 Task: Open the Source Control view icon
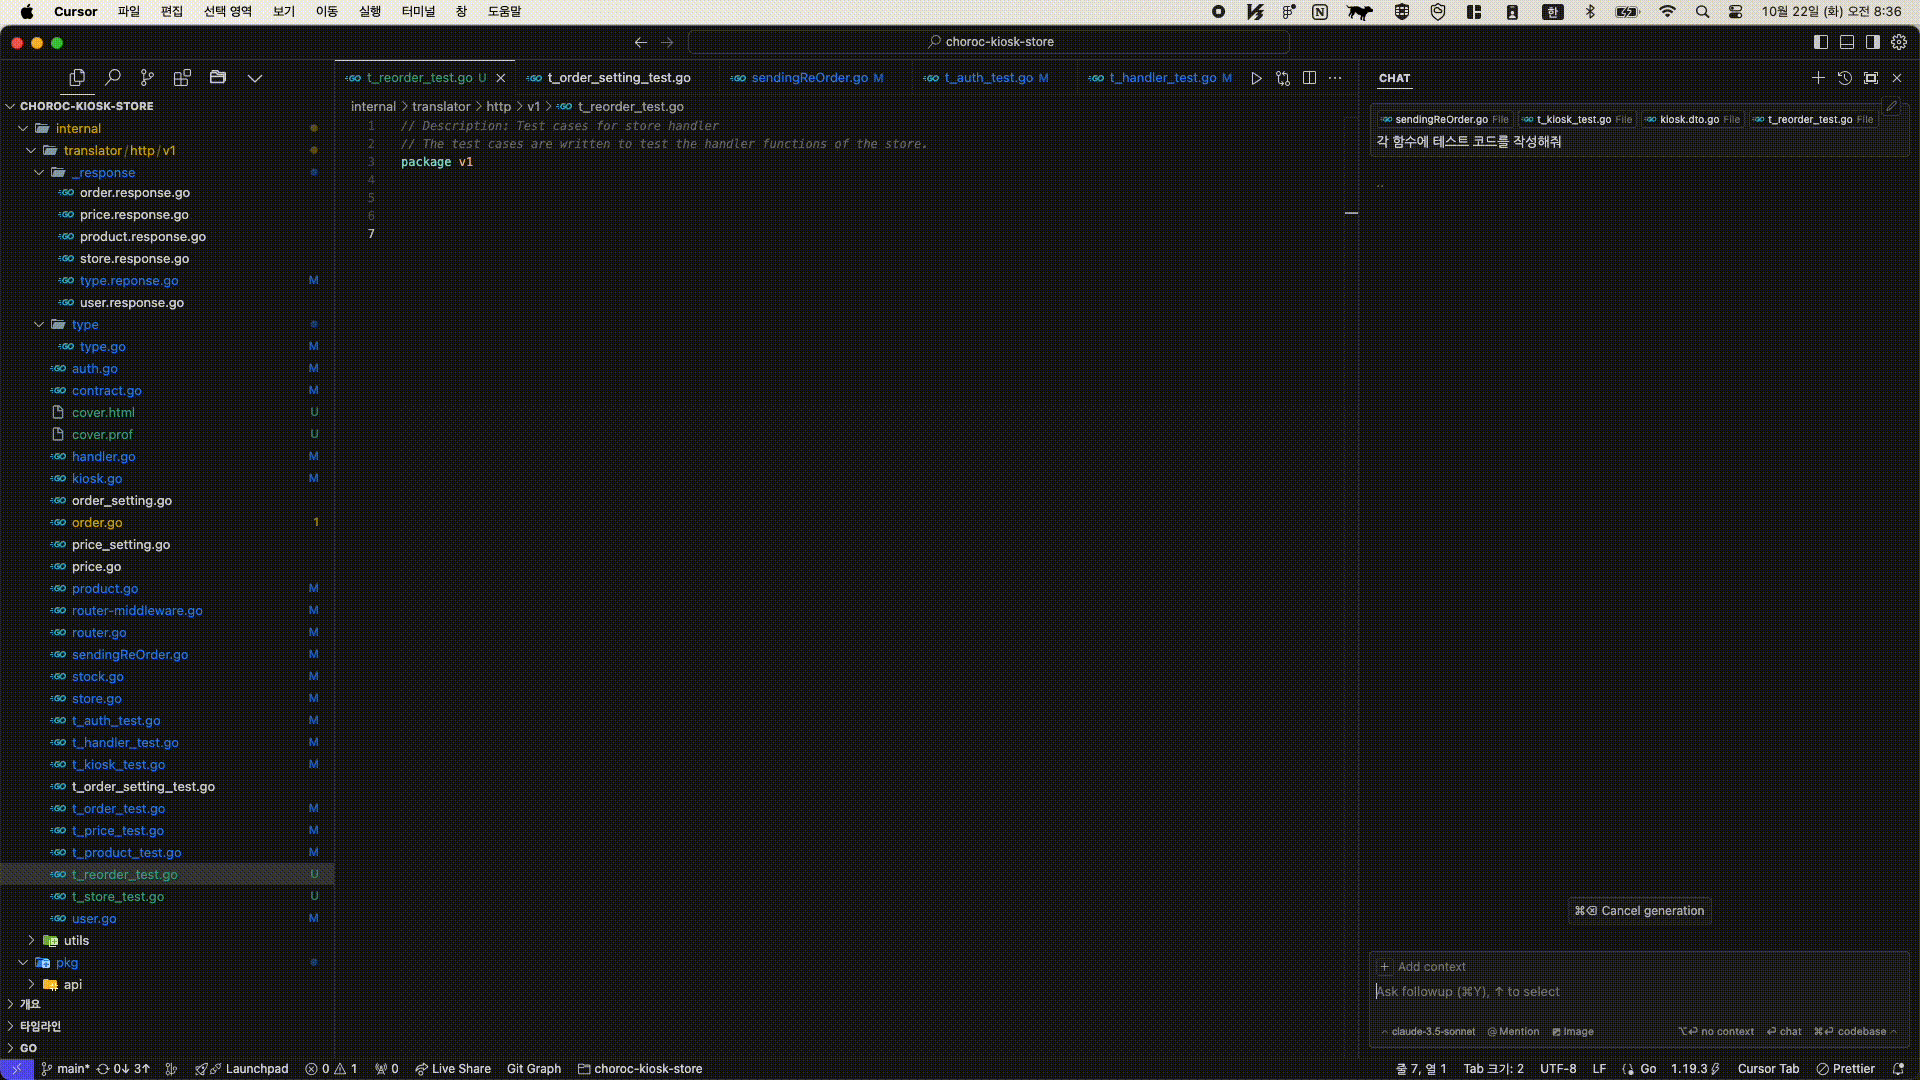tap(147, 77)
